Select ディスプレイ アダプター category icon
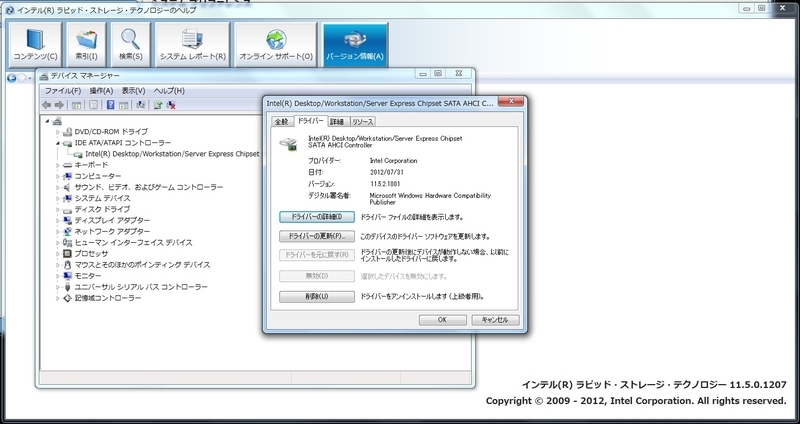 [67, 220]
